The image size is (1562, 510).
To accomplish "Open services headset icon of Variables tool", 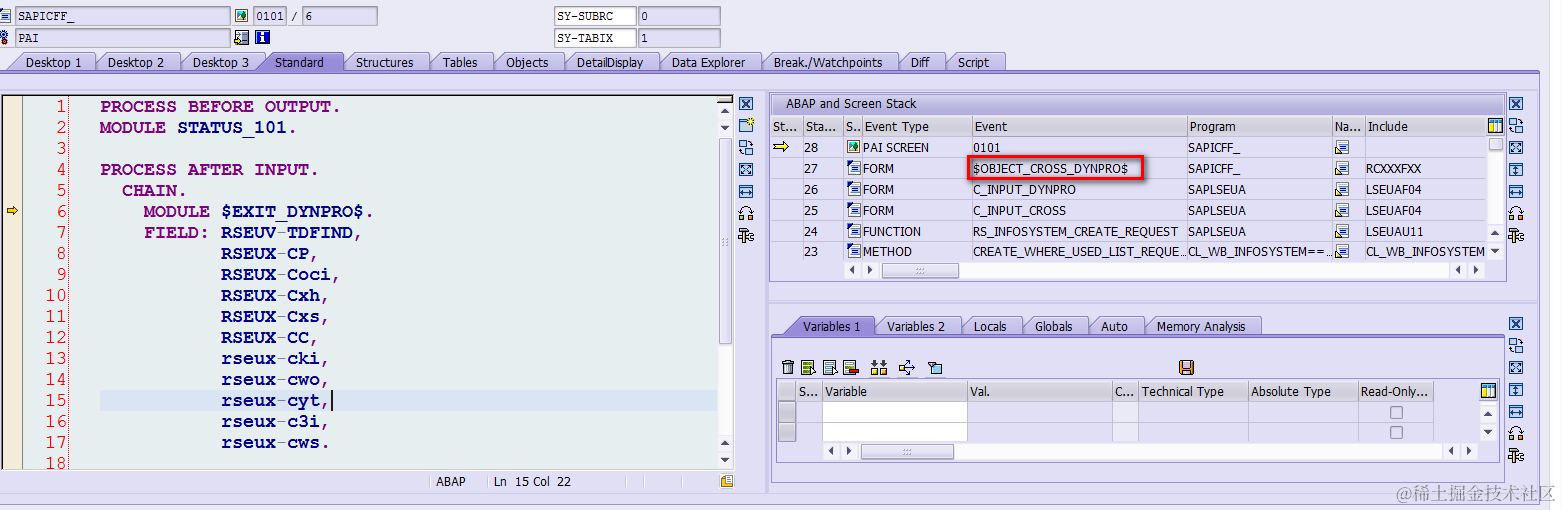I will point(1516,433).
